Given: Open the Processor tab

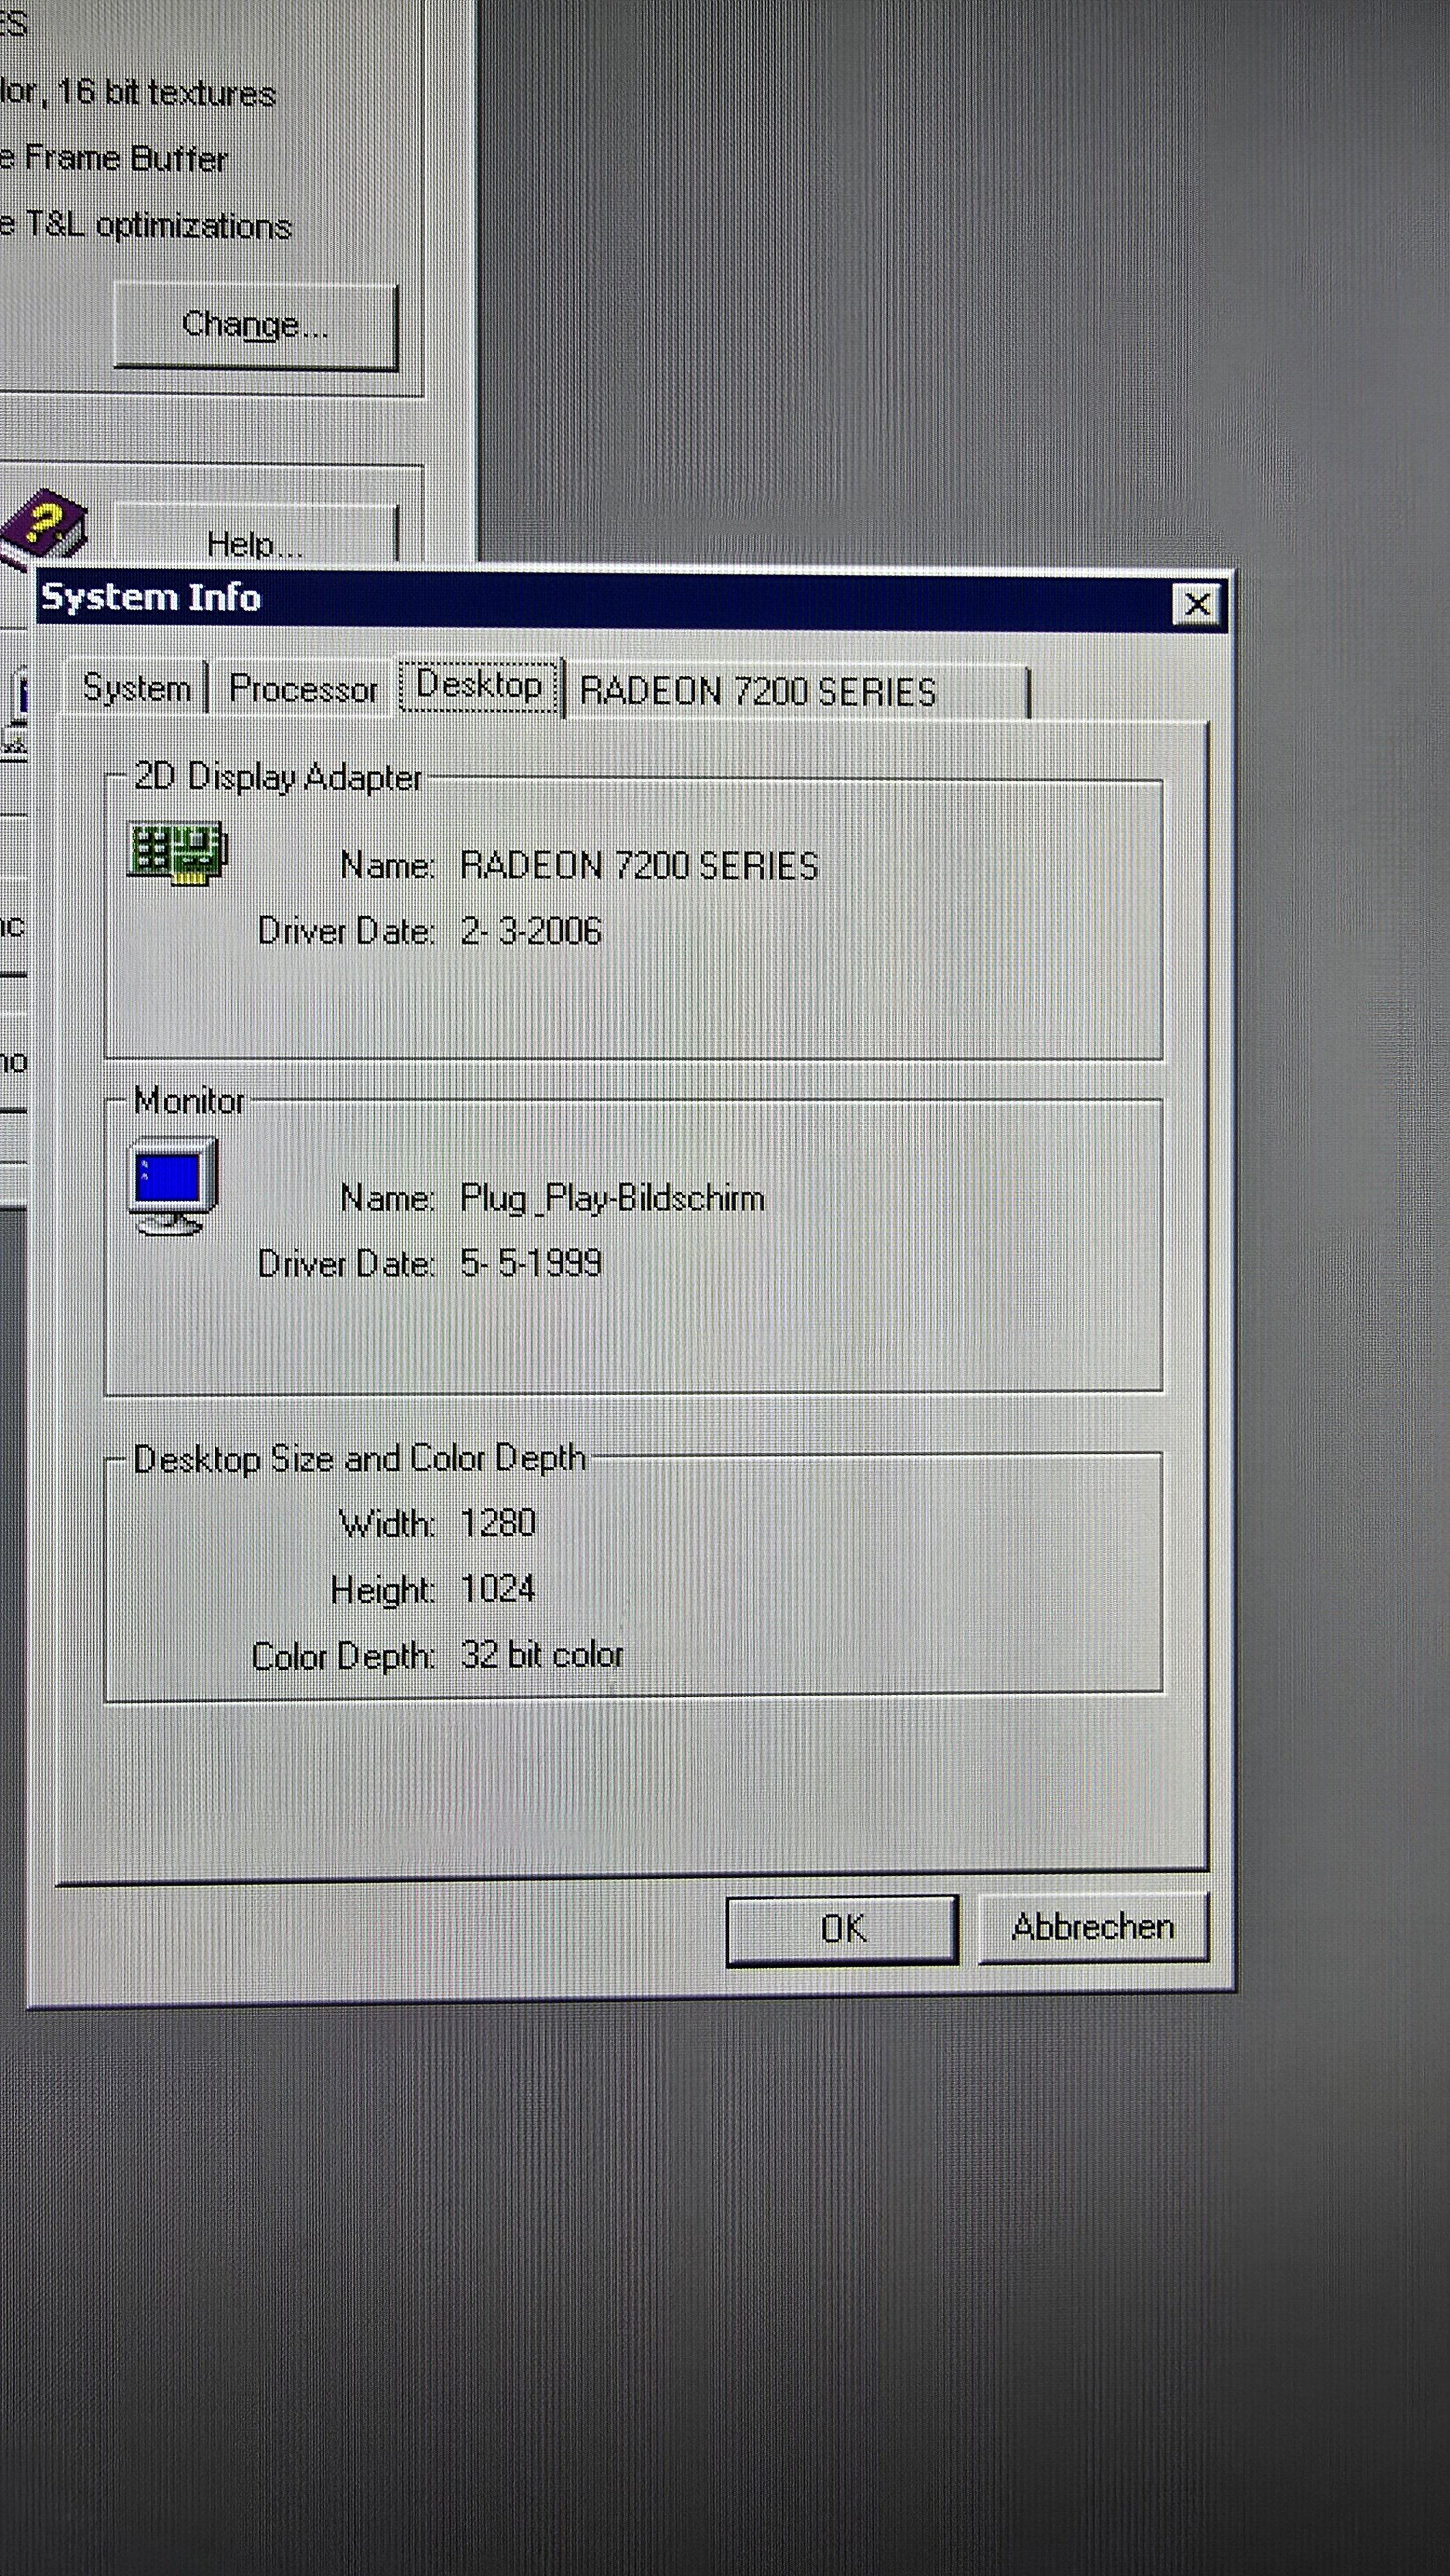Looking at the screenshot, I should pos(303,688).
